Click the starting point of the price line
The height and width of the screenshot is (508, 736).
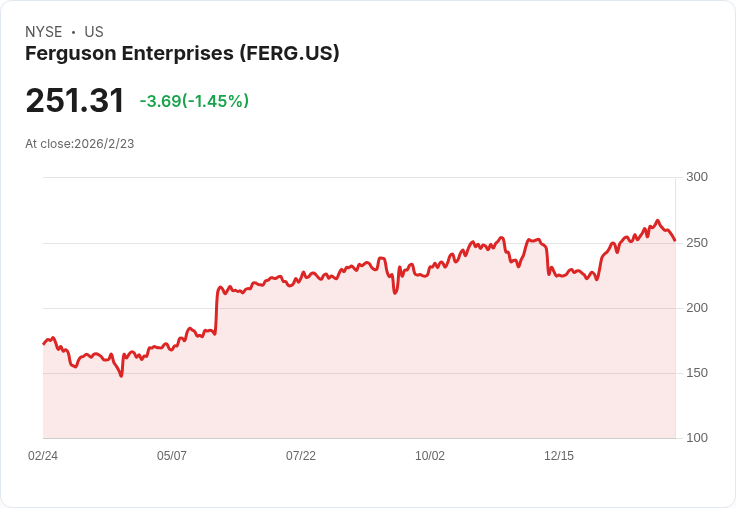pyautogui.click(x=44, y=344)
